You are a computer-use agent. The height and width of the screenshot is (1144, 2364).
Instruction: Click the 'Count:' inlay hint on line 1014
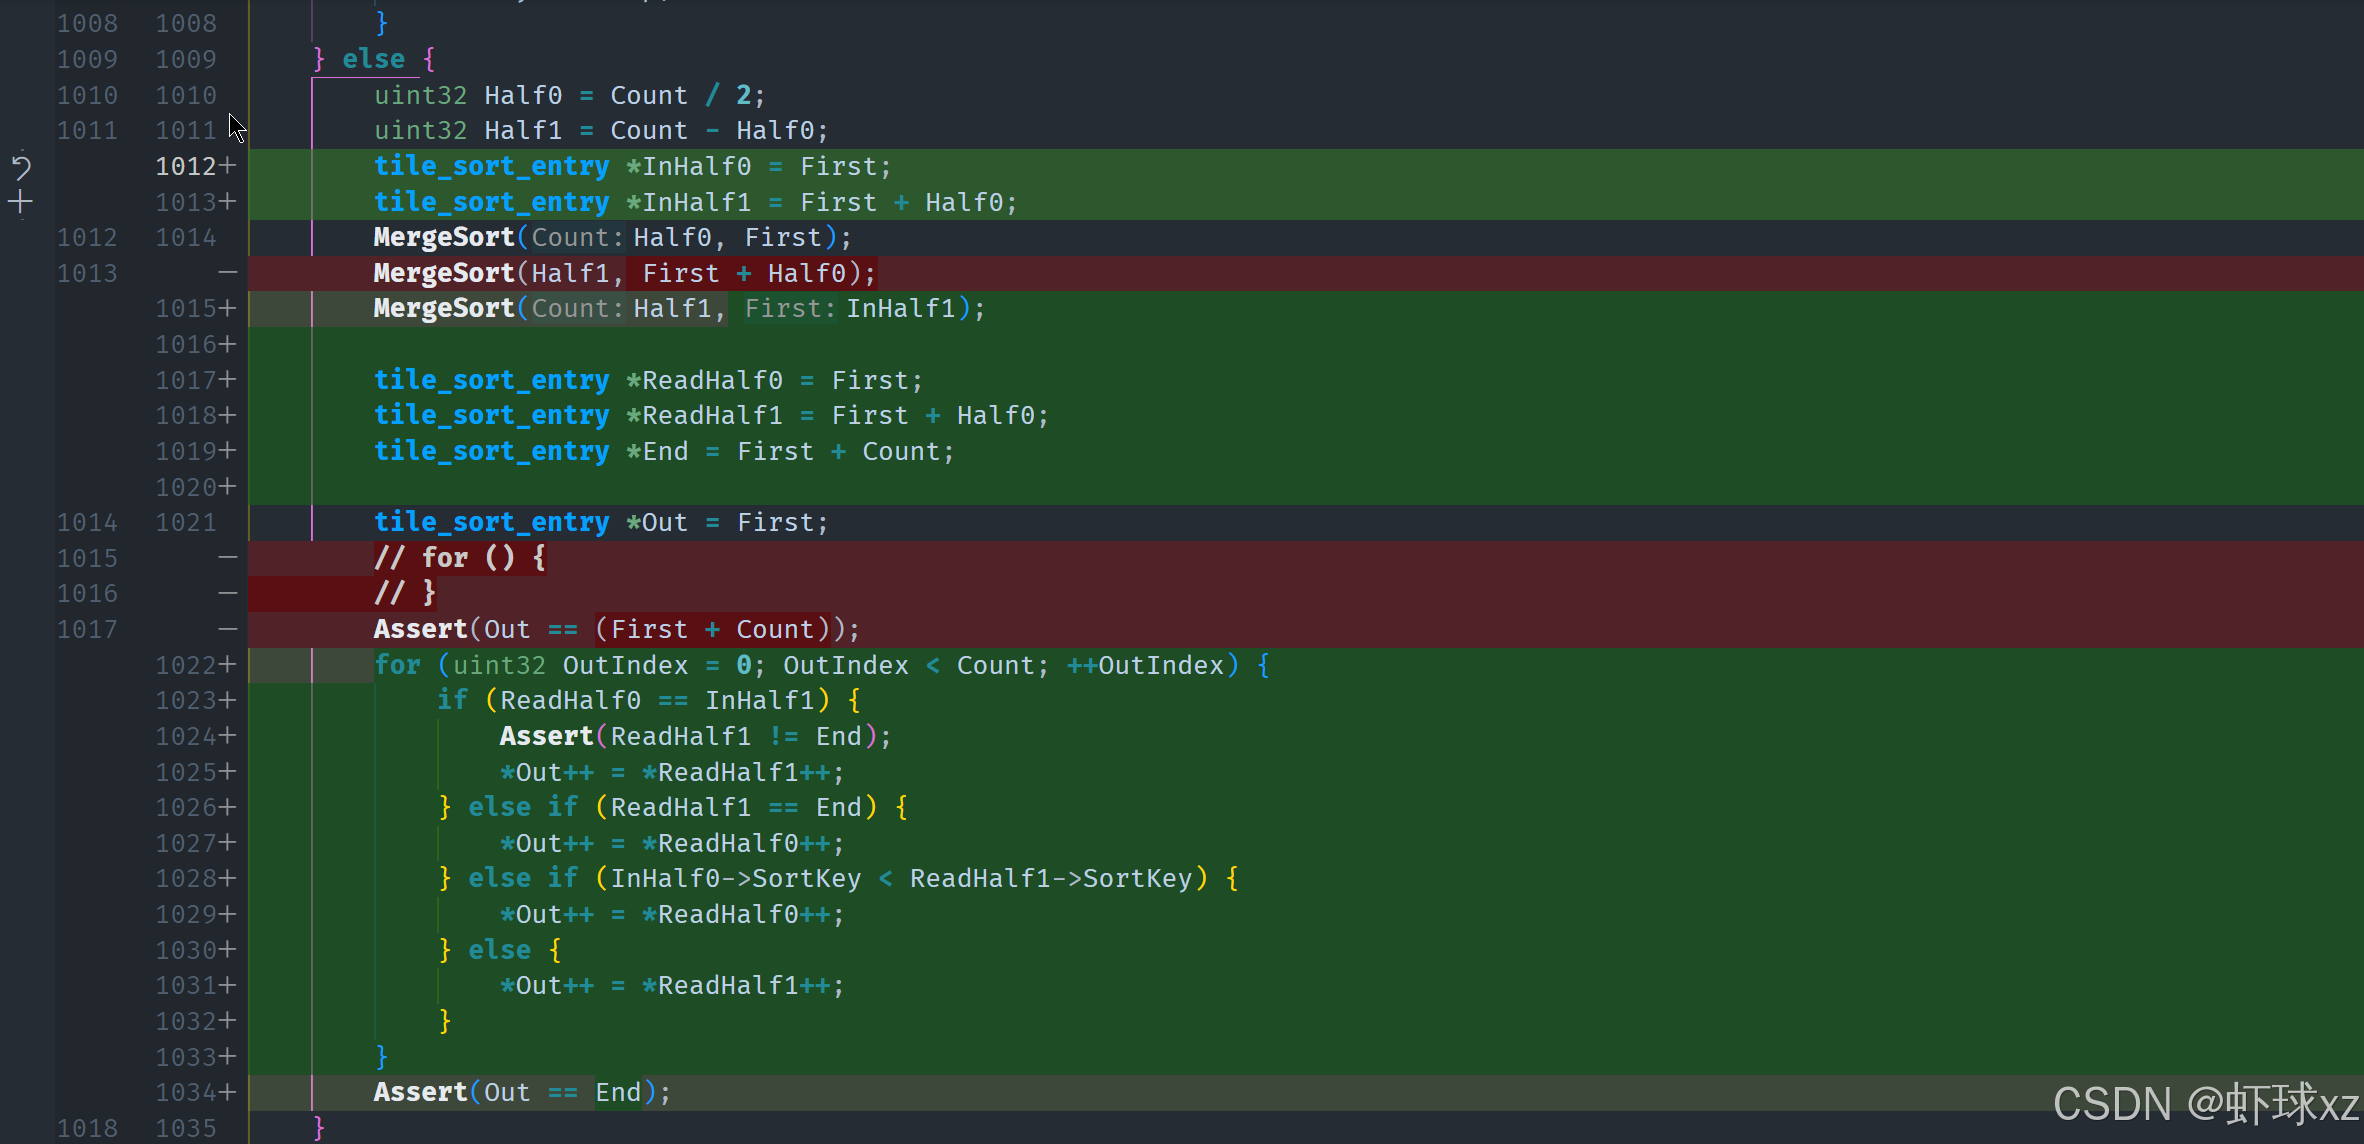coord(577,238)
